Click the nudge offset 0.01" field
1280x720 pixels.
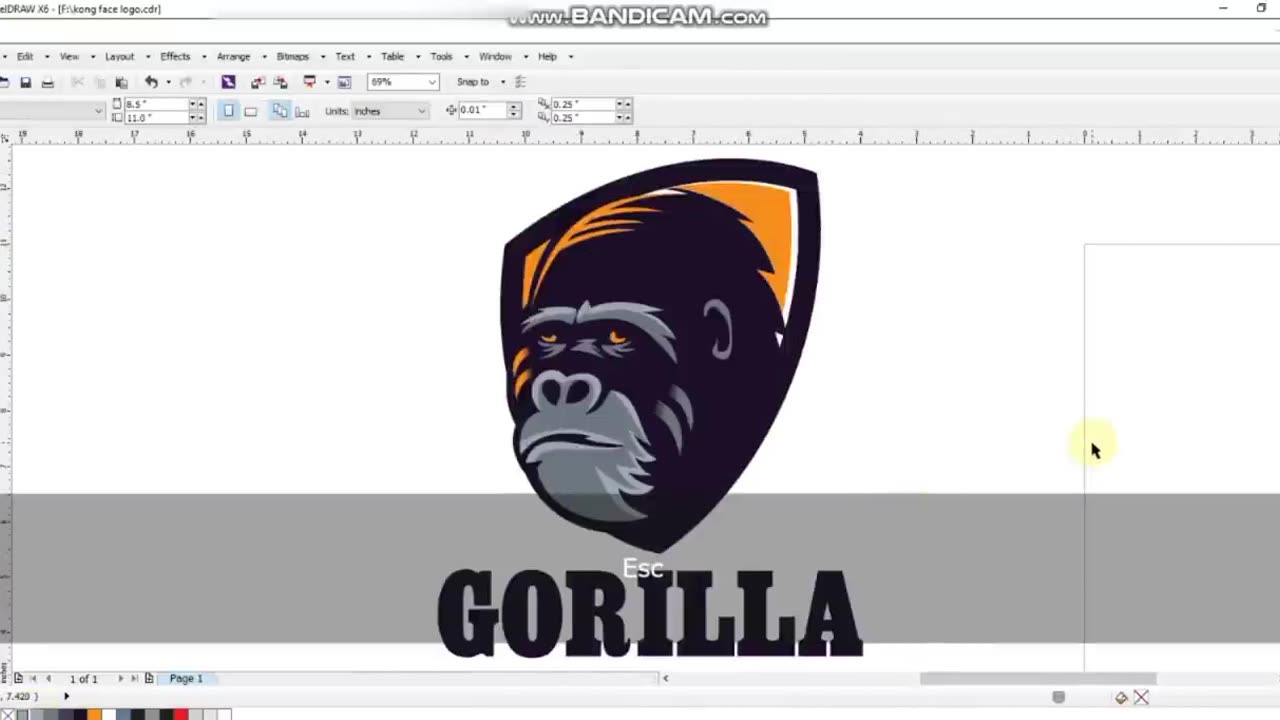[482, 111]
